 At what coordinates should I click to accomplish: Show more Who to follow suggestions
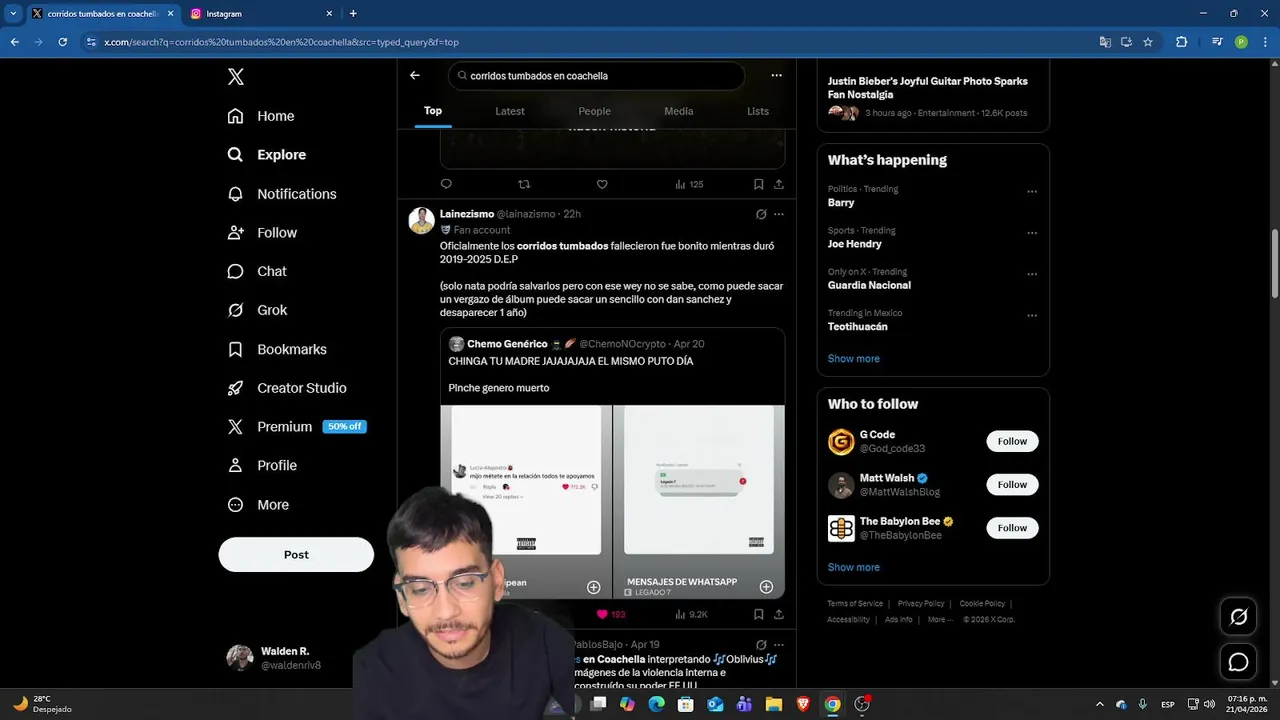click(x=853, y=567)
